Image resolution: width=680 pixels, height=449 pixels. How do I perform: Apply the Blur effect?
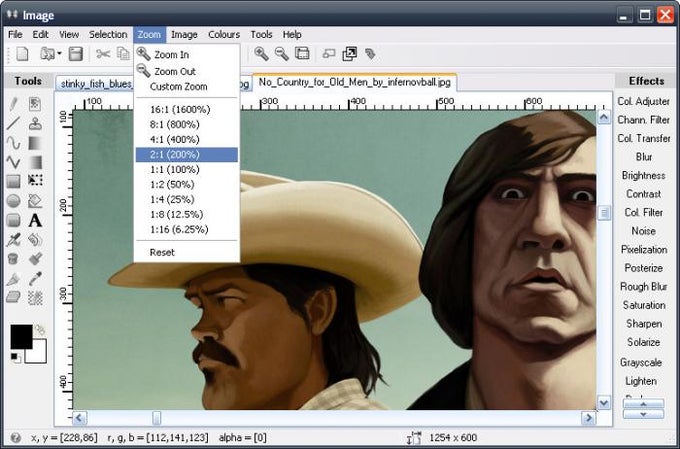coord(644,157)
